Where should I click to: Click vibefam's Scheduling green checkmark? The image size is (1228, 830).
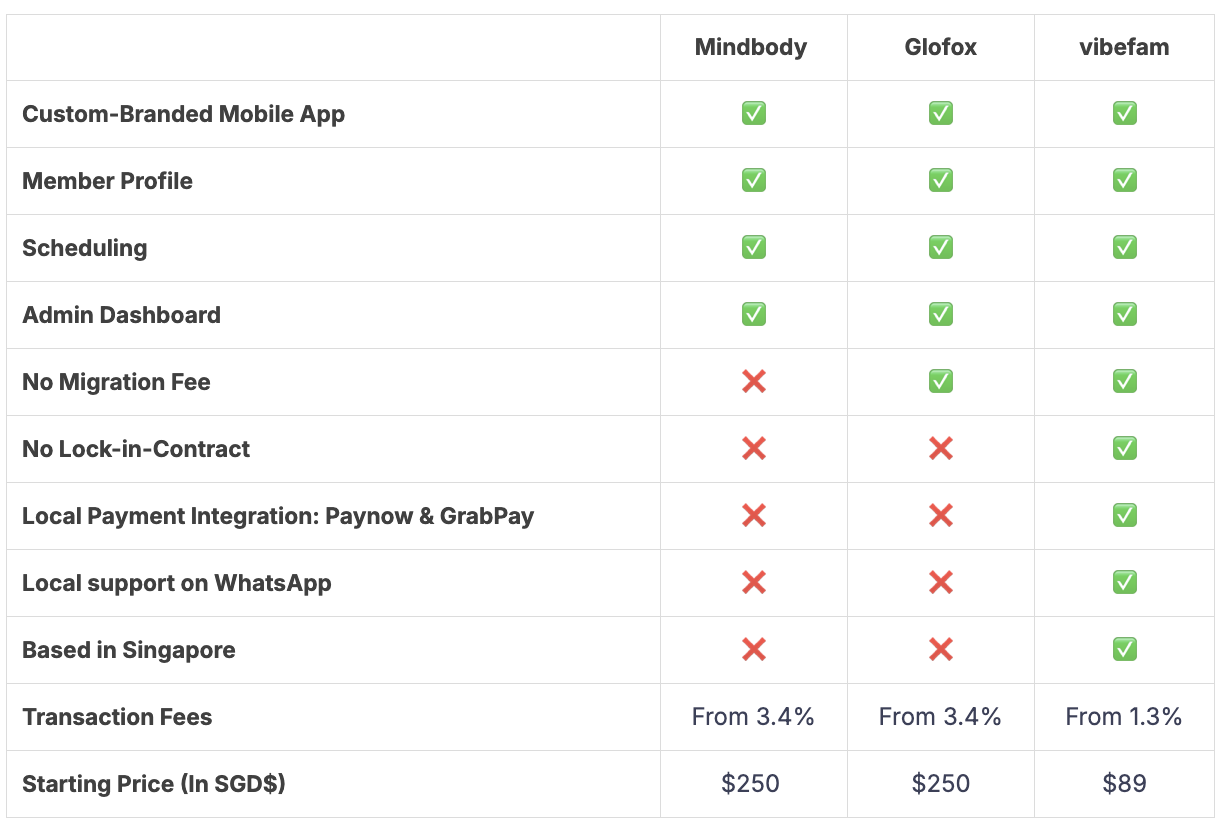click(1124, 248)
